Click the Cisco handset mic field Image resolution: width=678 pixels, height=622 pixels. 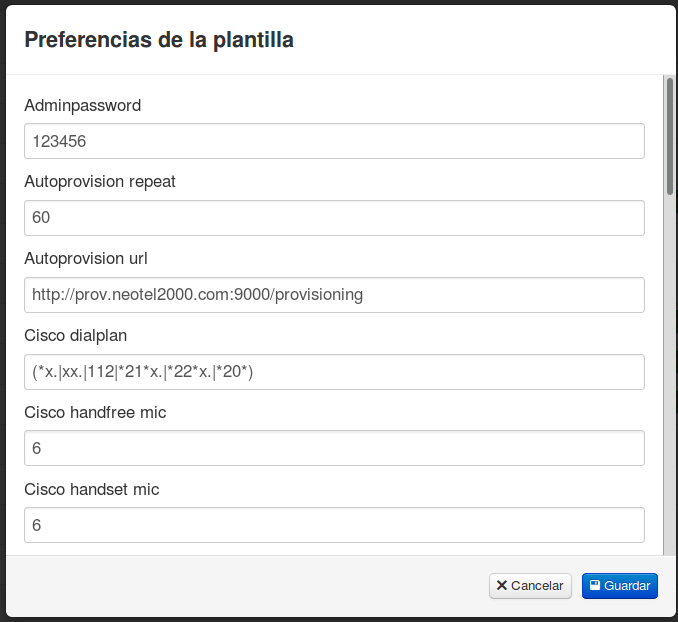(334, 525)
